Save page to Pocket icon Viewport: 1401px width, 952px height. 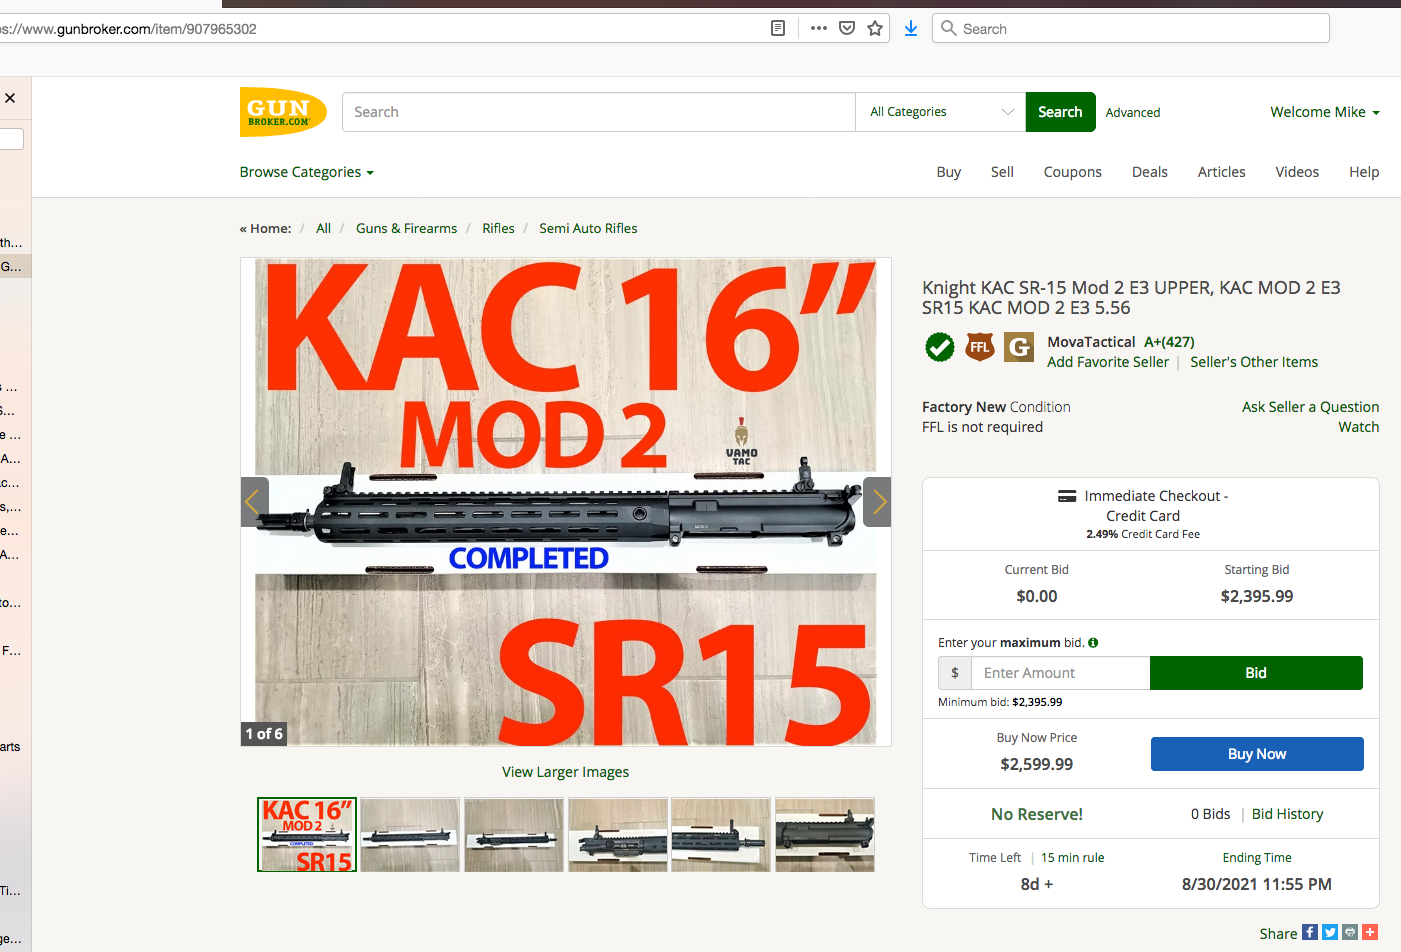click(x=847, y=28)
